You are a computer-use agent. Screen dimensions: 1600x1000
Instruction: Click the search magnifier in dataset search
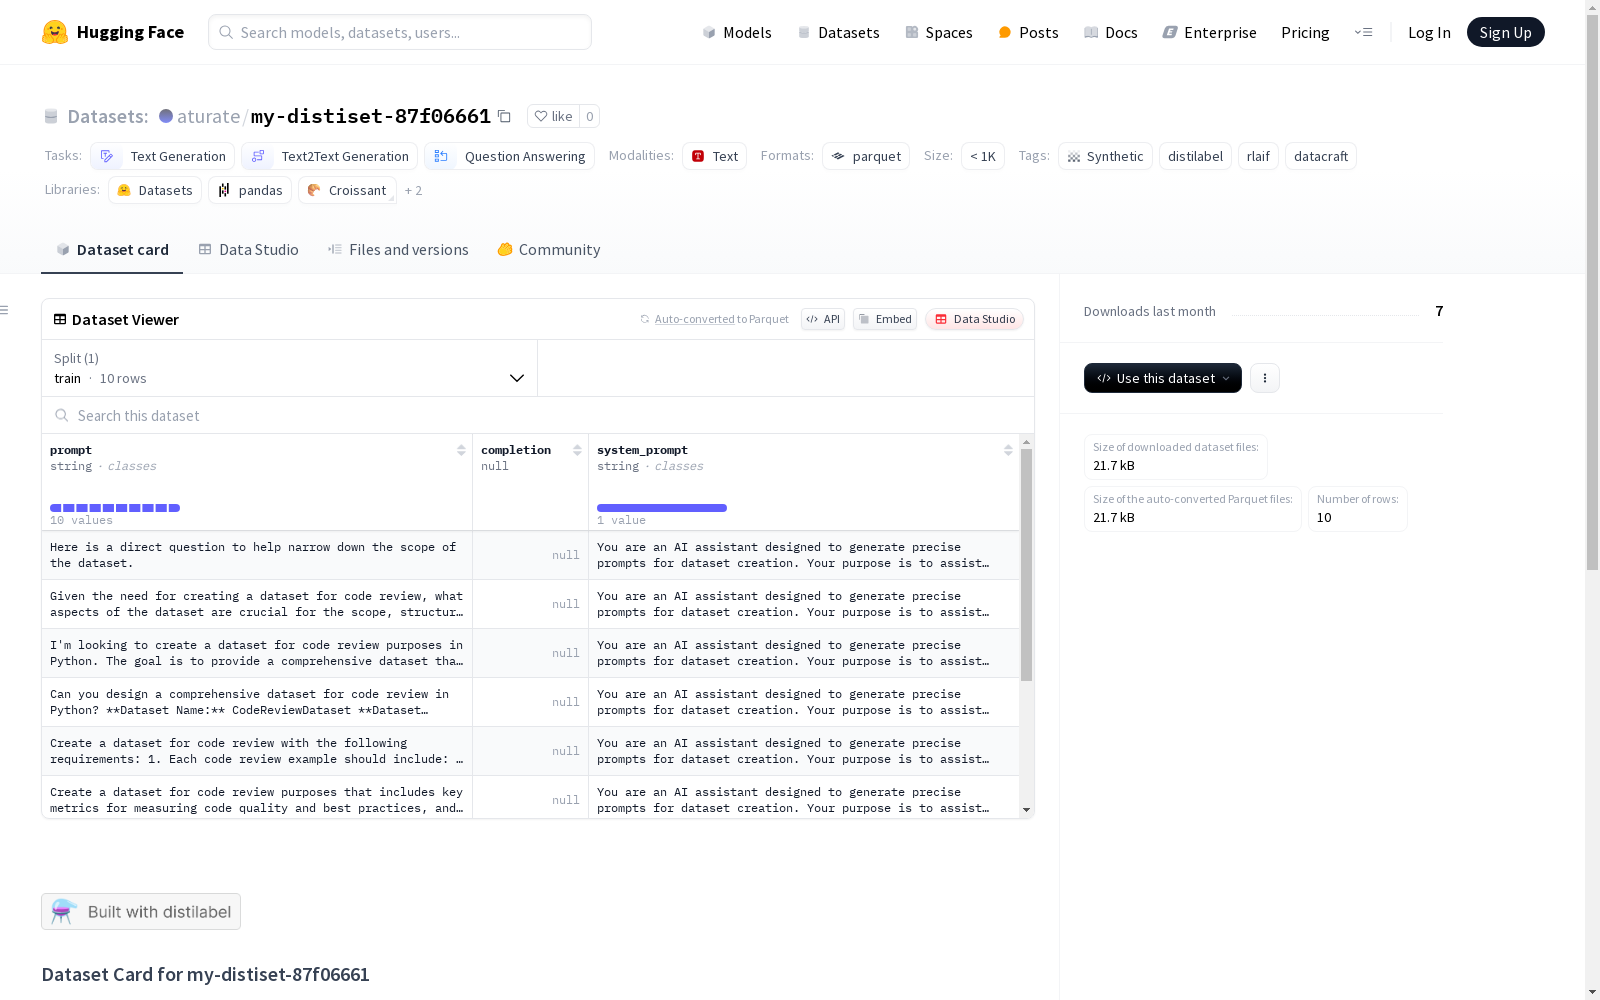62,416
